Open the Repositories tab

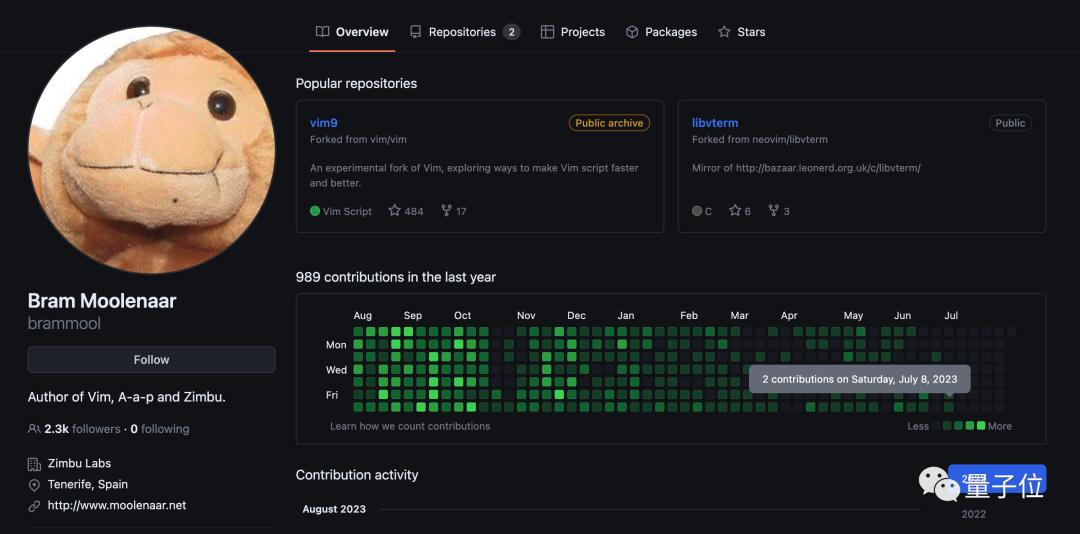point(464,32)
